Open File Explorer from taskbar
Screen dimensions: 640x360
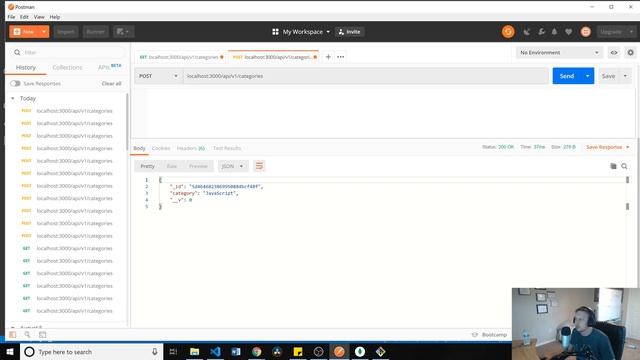click(x=194, y=351)
